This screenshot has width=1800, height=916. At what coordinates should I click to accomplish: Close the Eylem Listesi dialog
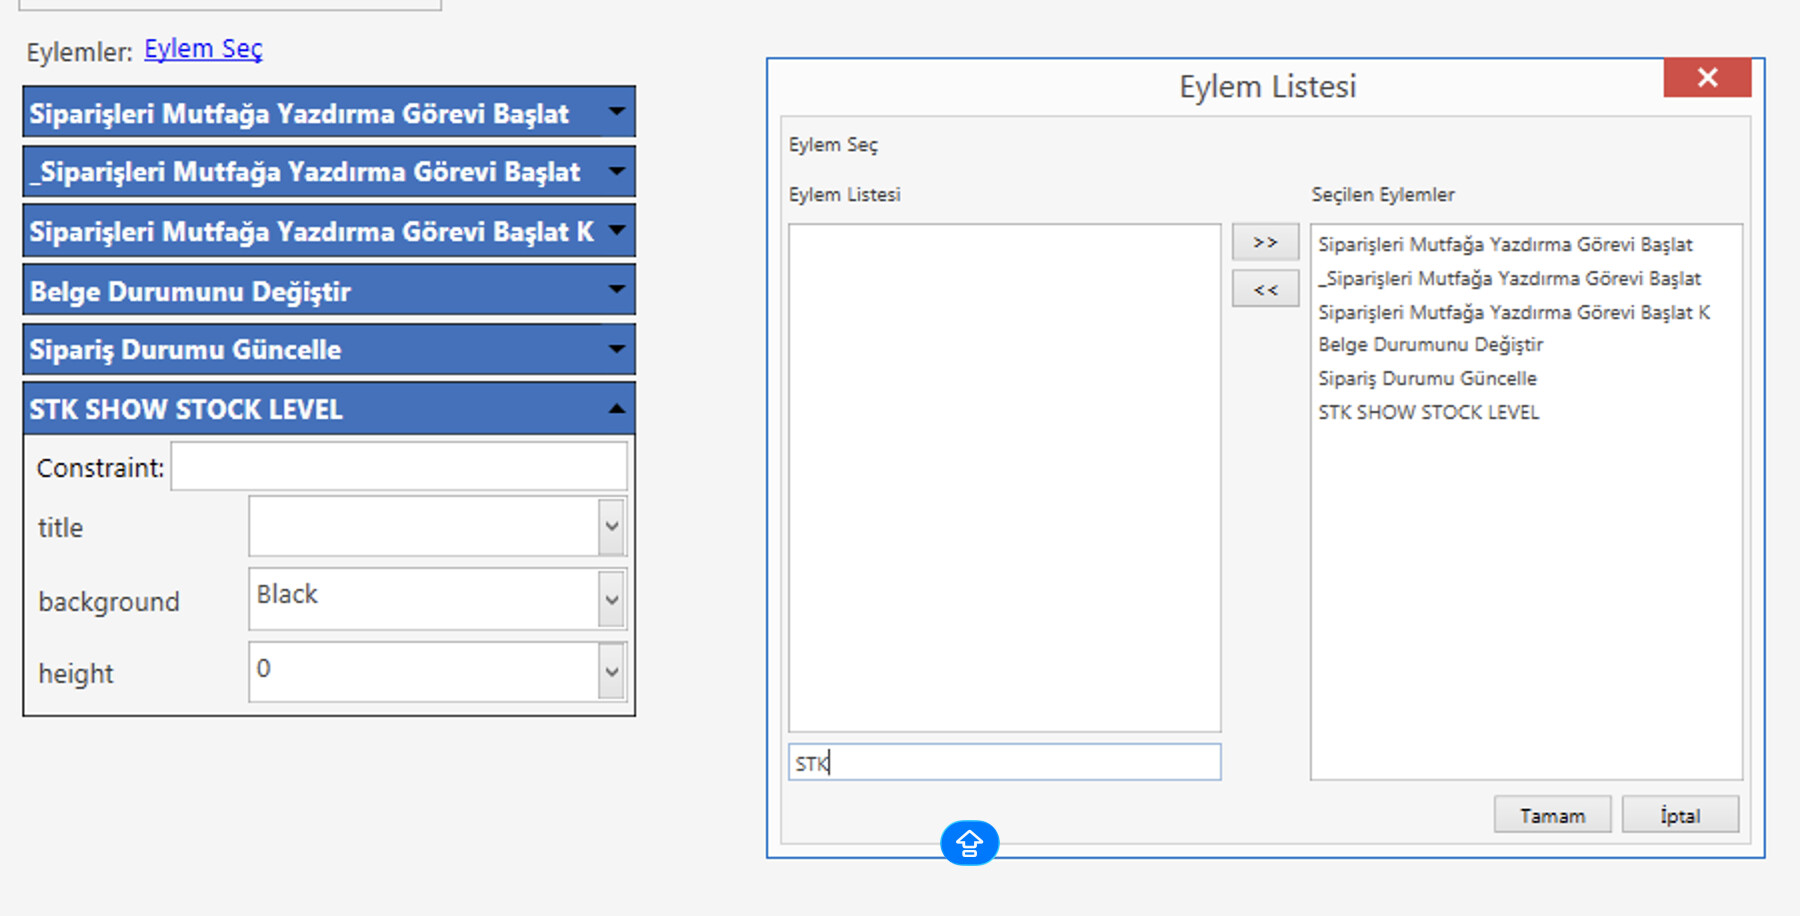click(1706, 78)
